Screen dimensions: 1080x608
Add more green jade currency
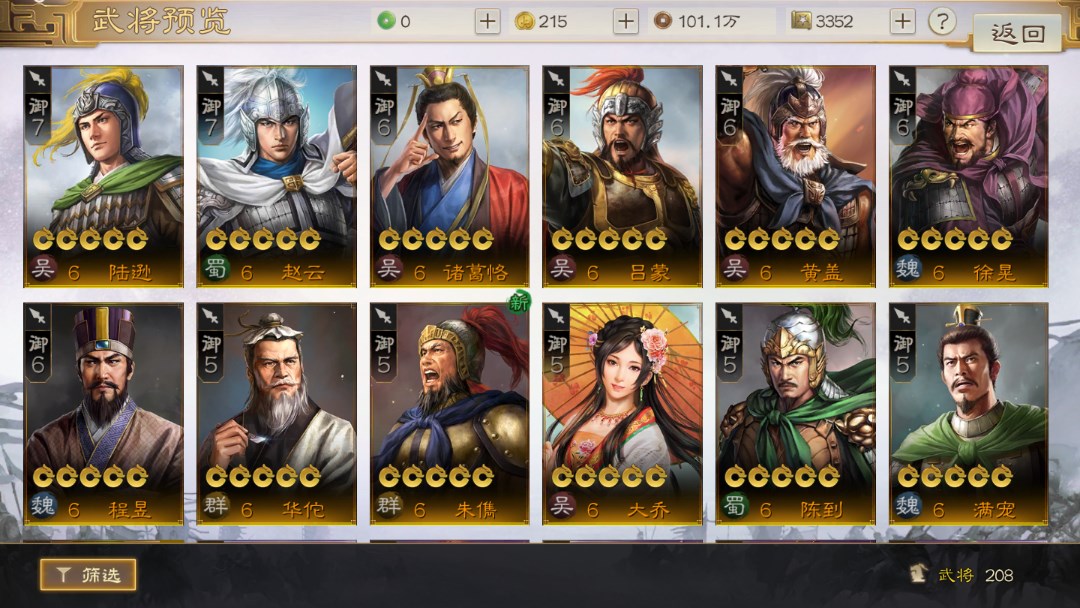tap(487, 21)
